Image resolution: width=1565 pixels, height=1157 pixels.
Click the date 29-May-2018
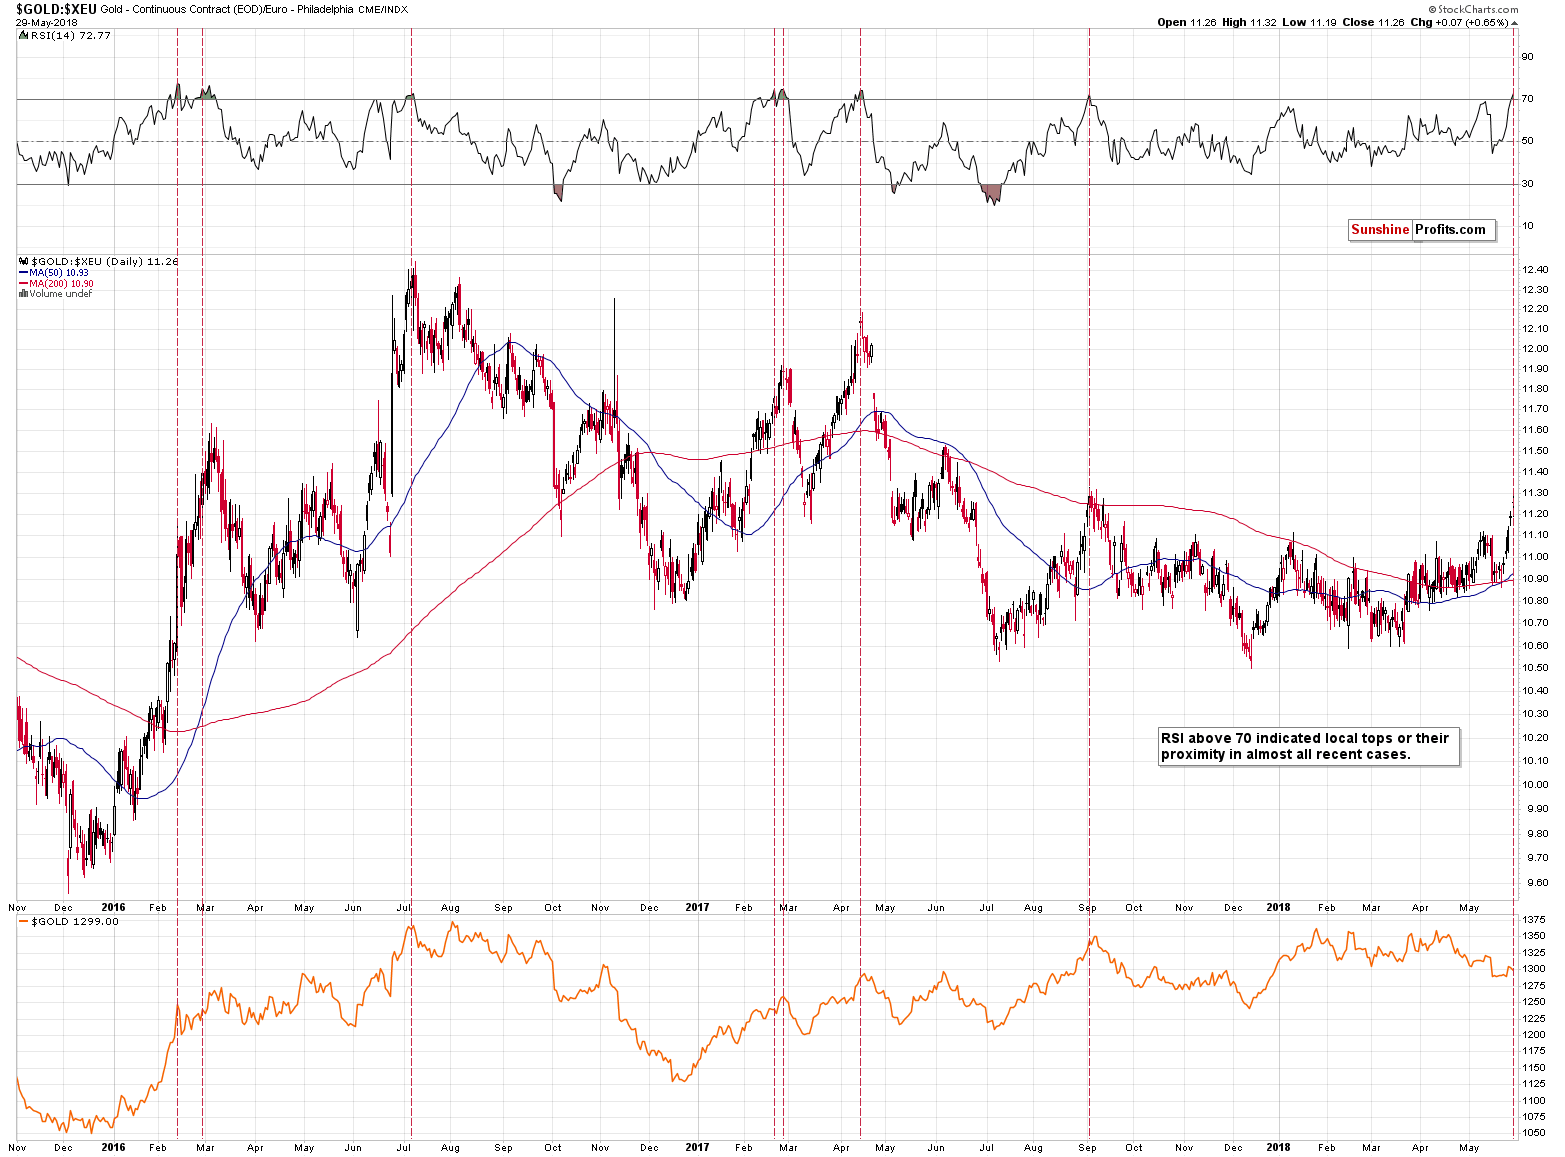tap(46, 22)
